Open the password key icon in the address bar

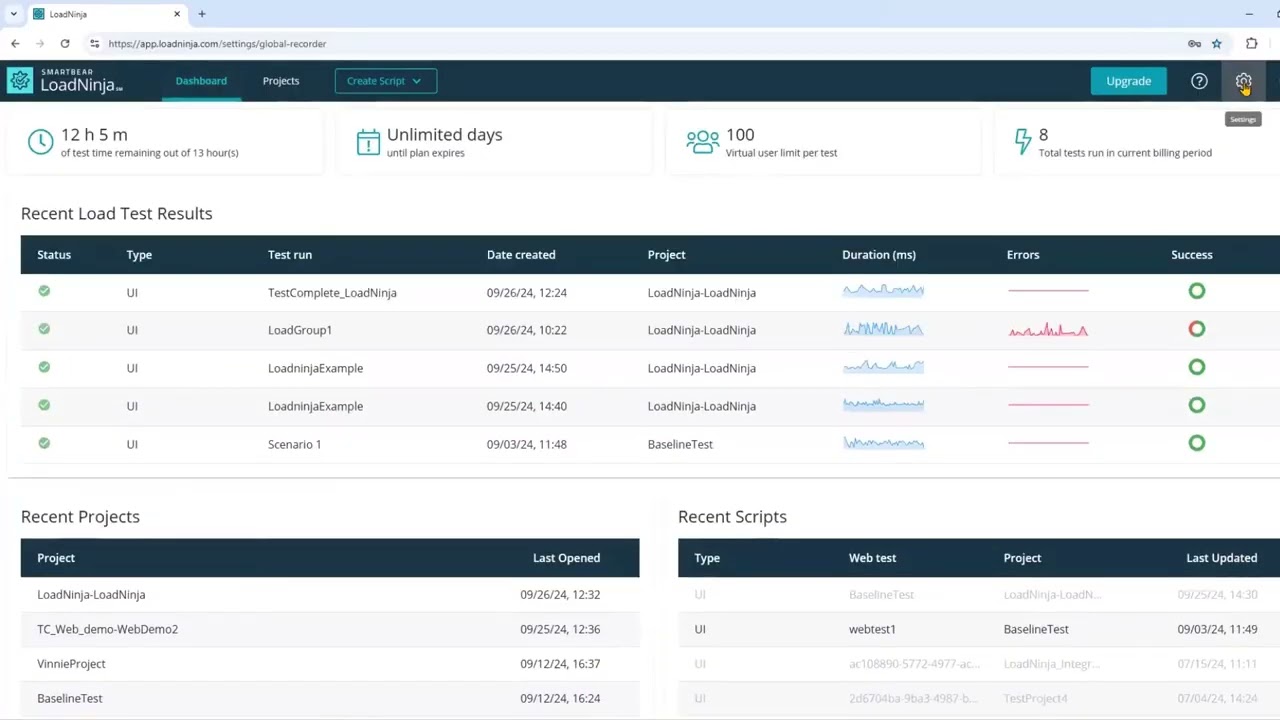click(1194, 44)
